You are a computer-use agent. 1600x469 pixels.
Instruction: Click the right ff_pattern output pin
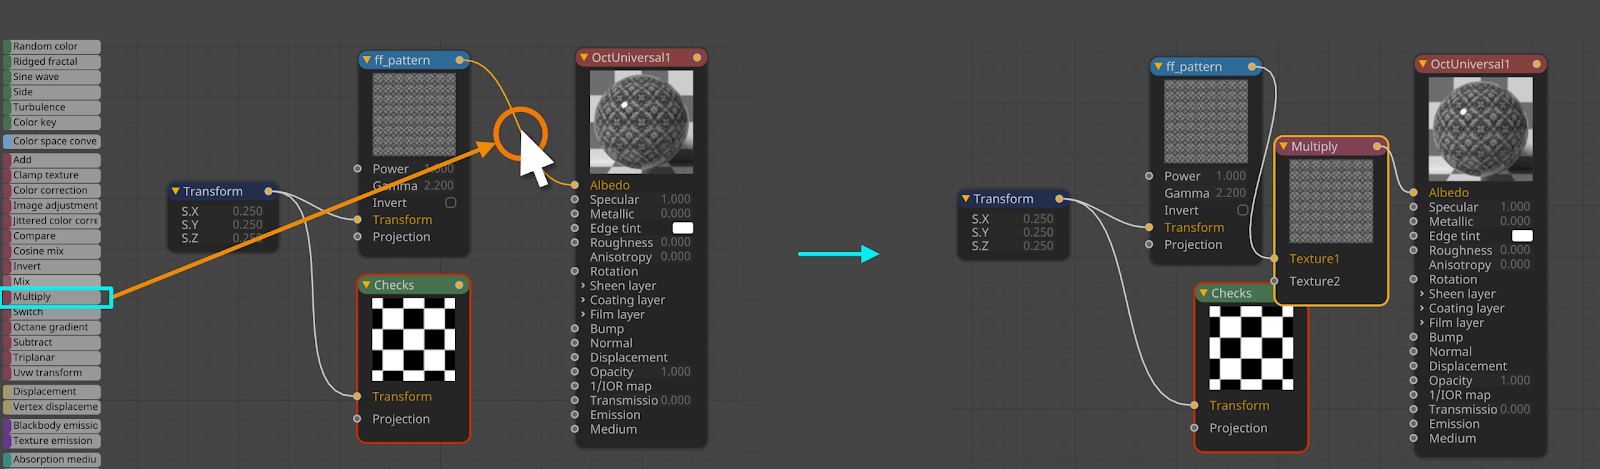pos(1251,67)
